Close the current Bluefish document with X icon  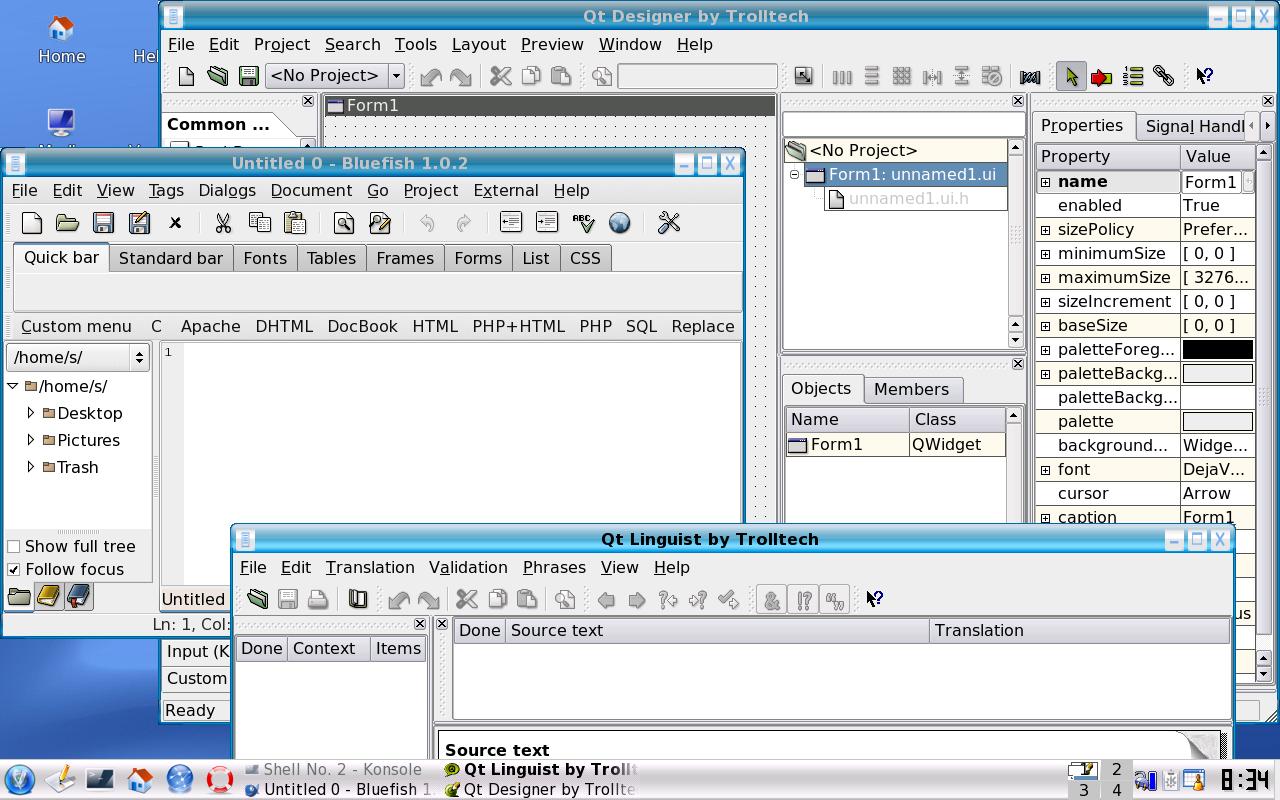[175, 223]
